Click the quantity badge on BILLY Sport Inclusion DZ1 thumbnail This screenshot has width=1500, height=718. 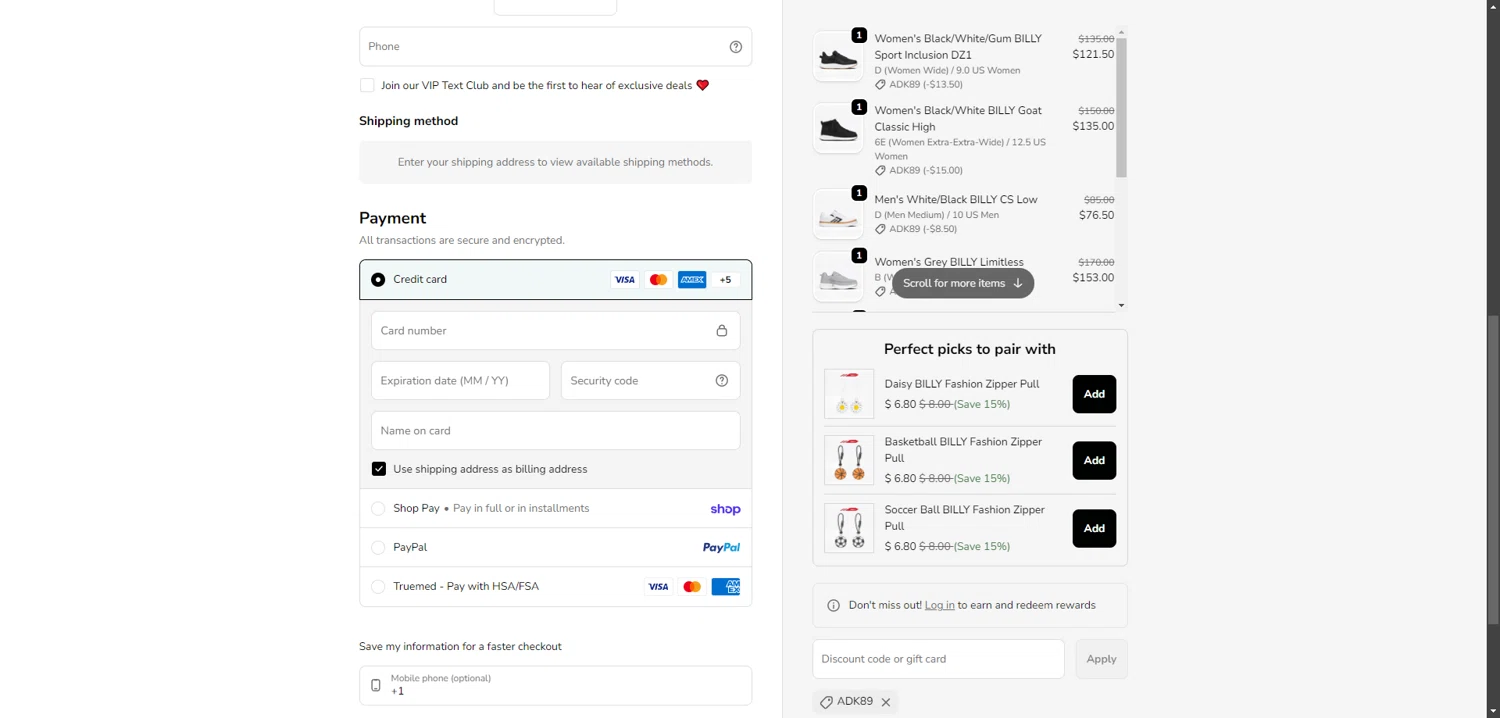tap(859, 35)
